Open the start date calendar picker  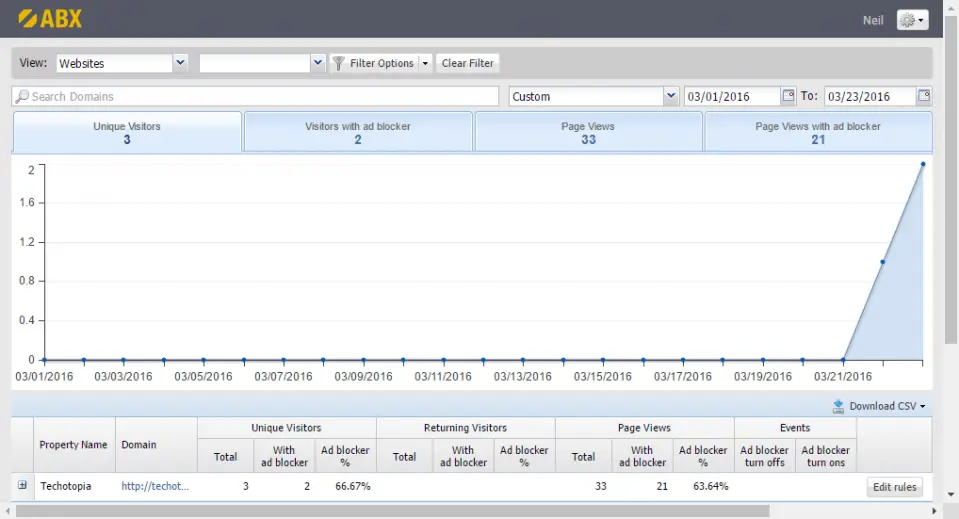click(788, 96)
